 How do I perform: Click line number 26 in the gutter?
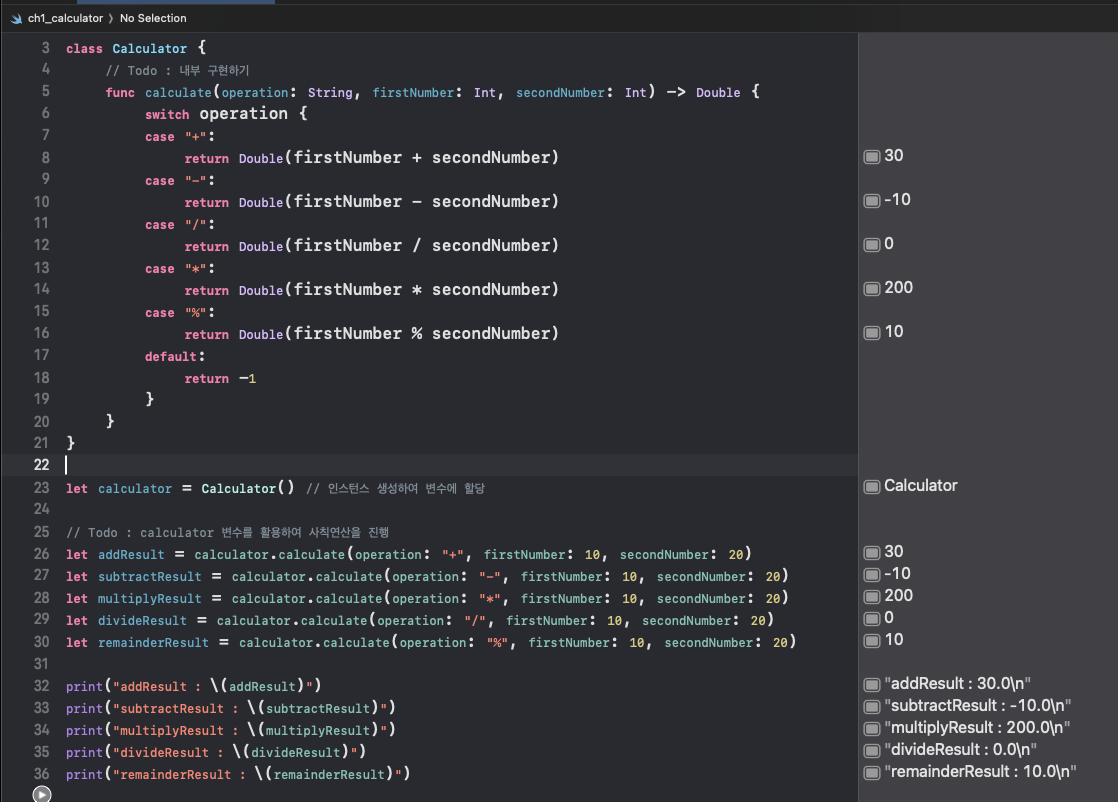pos(41,554)
